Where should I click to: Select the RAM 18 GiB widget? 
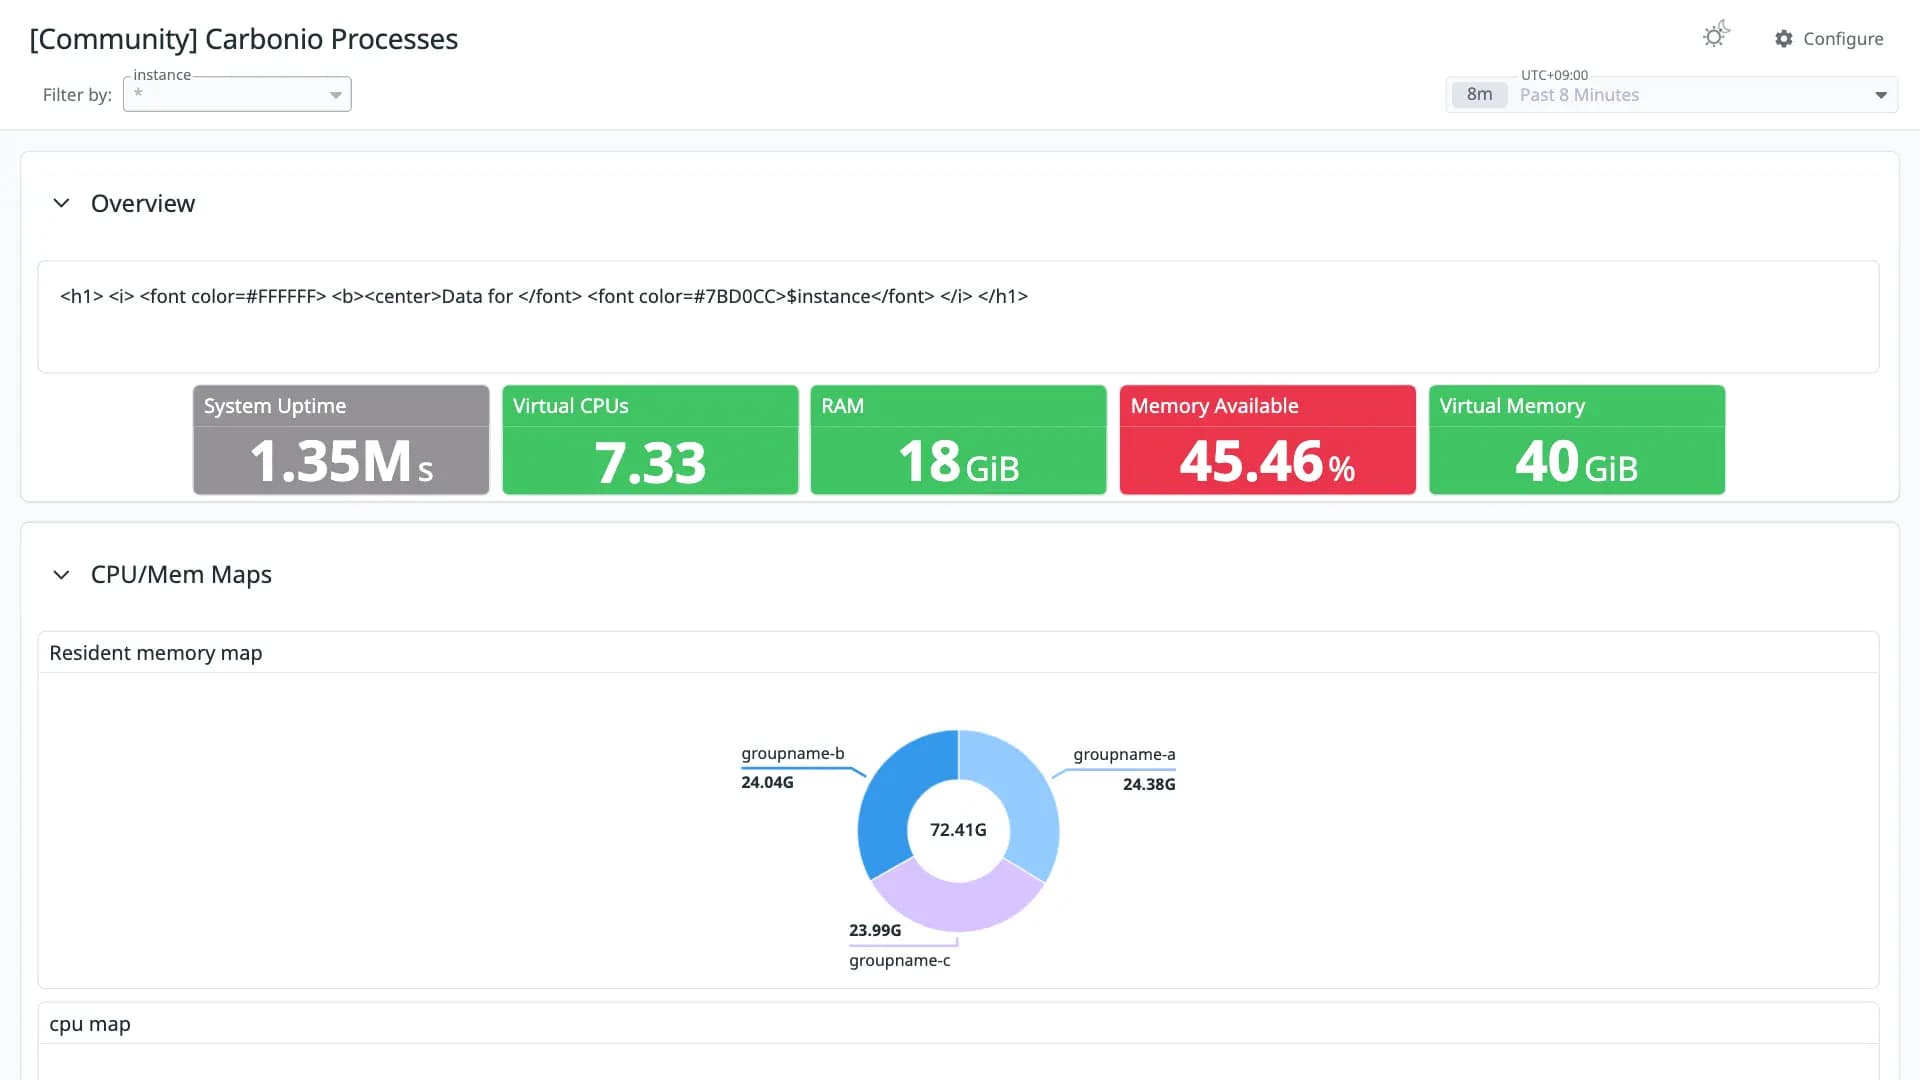coord(958,440)
